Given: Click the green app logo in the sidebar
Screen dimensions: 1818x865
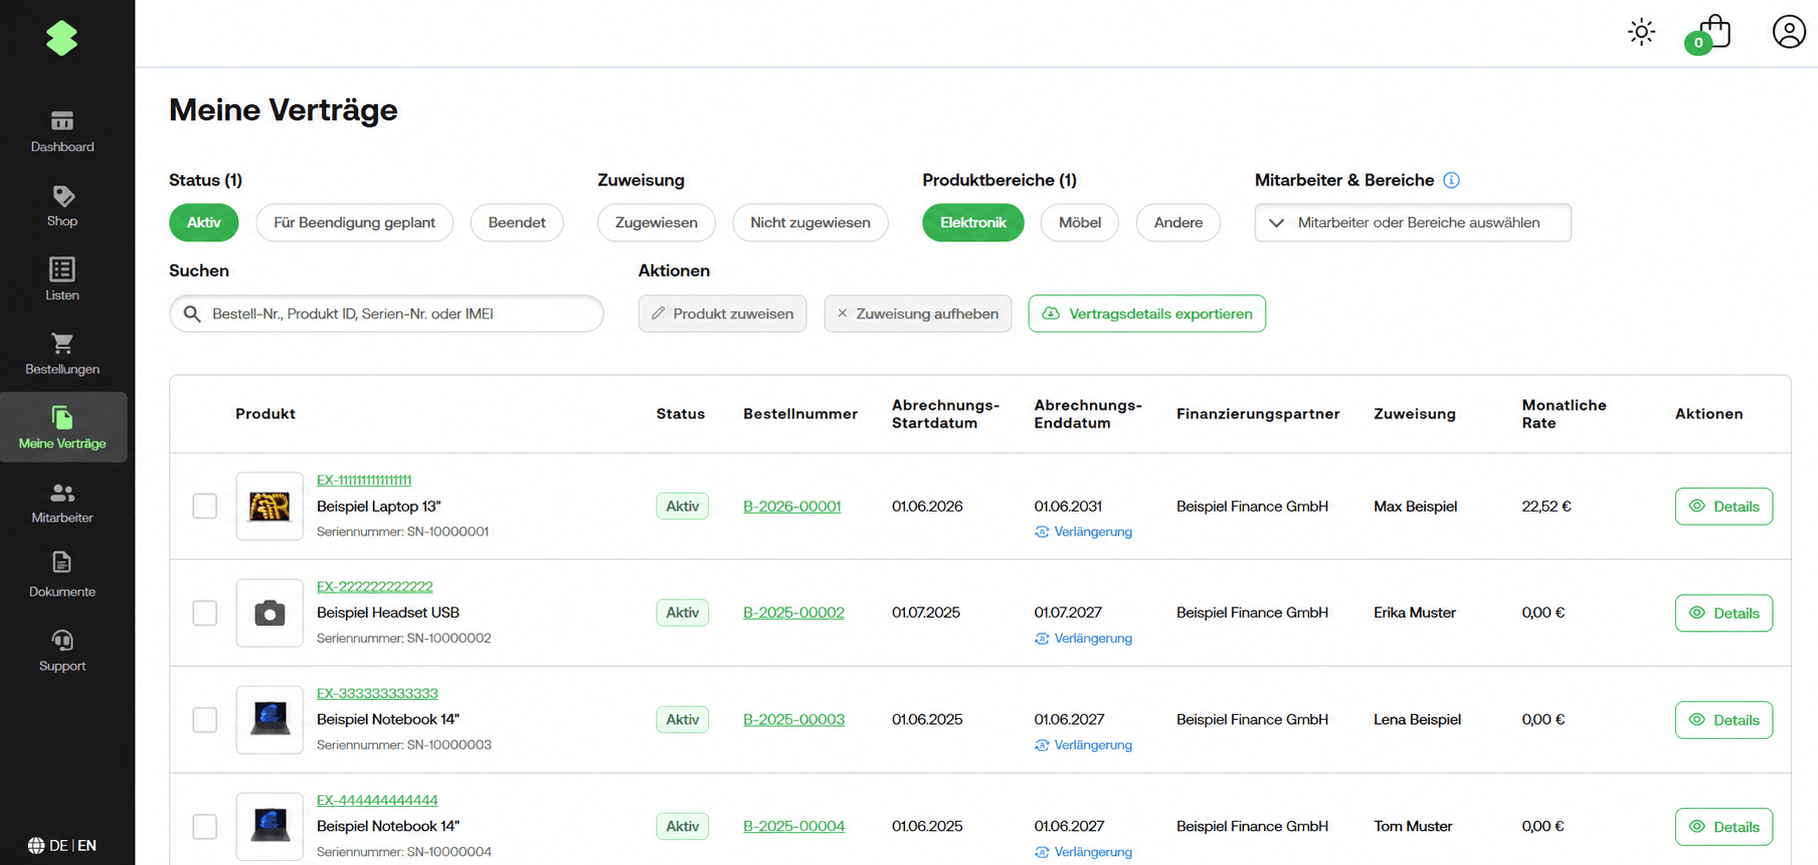Looking at the screenshot, I should click(x=62, y=38).
